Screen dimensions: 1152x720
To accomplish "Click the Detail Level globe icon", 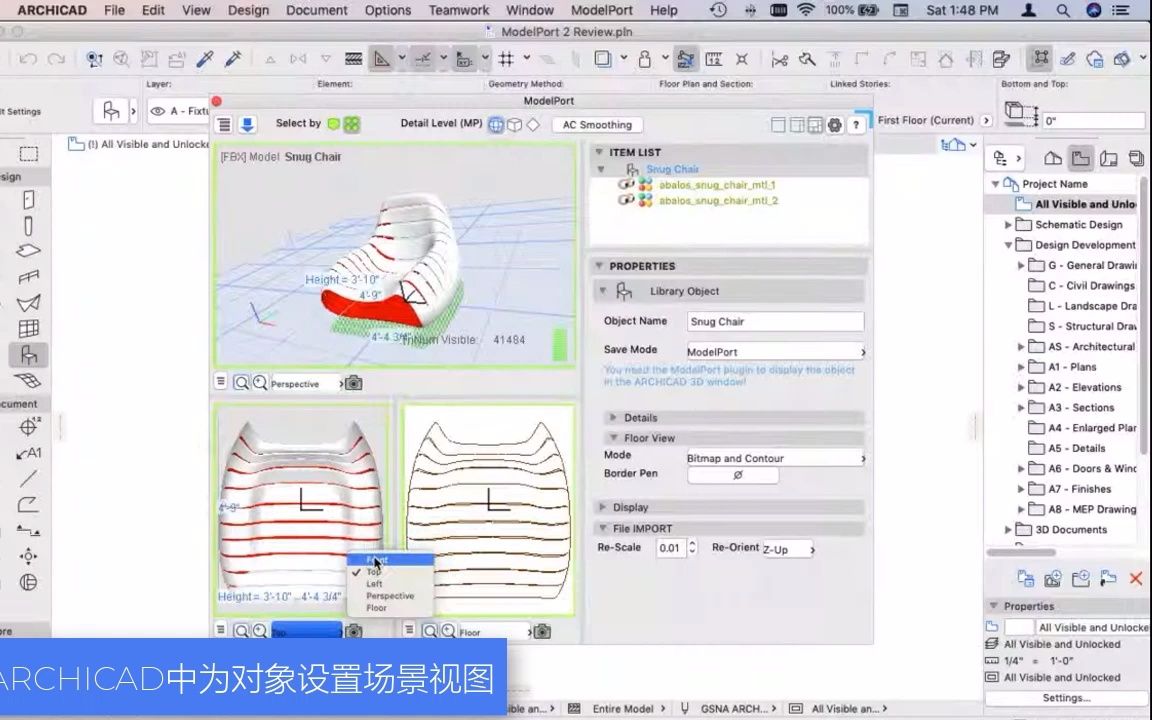I will coord(497,124).
